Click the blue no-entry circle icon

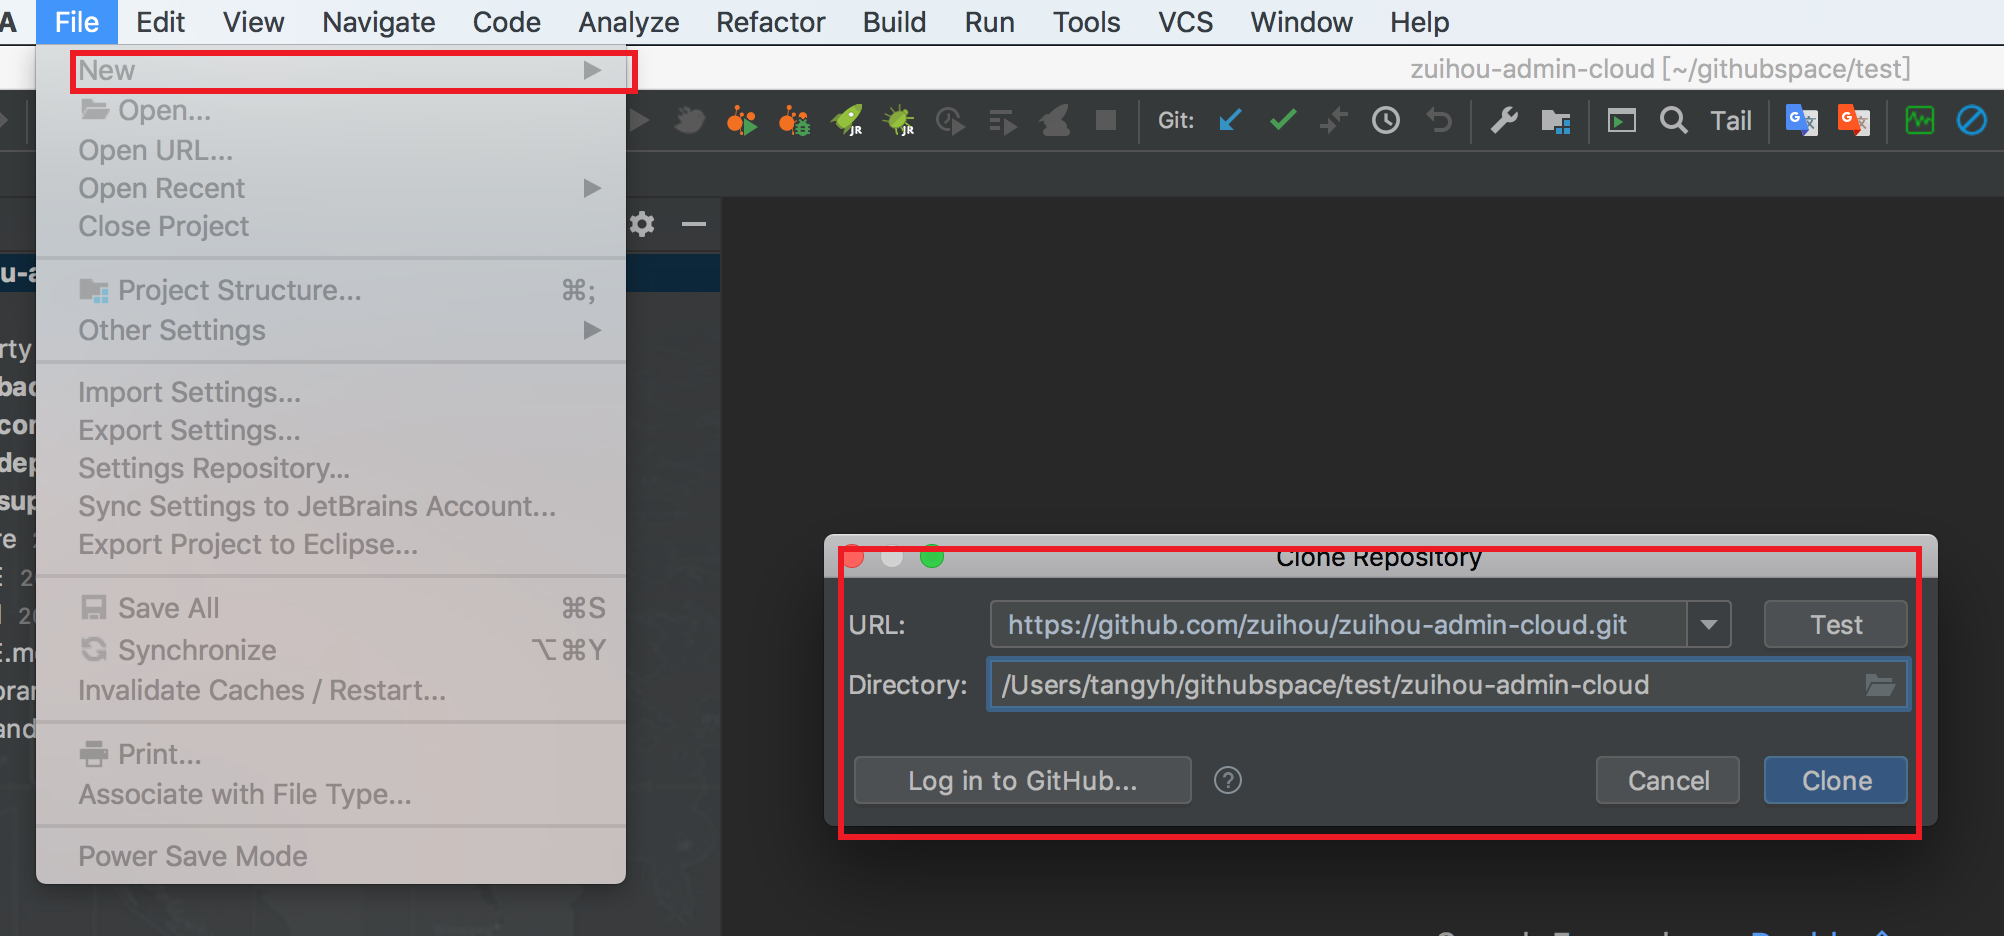point(1972,121)
